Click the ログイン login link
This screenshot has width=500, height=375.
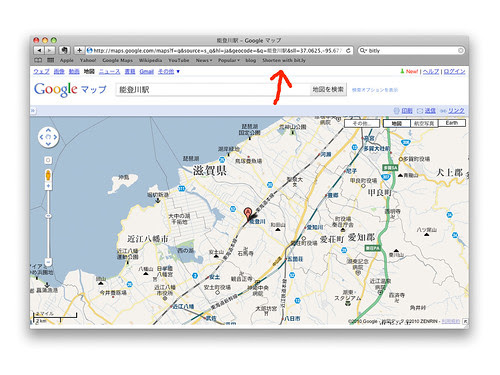tap(454, 71)
